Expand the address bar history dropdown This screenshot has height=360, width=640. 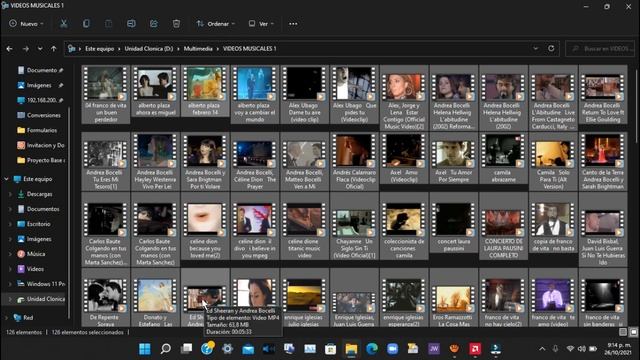(x=536, y=49)
